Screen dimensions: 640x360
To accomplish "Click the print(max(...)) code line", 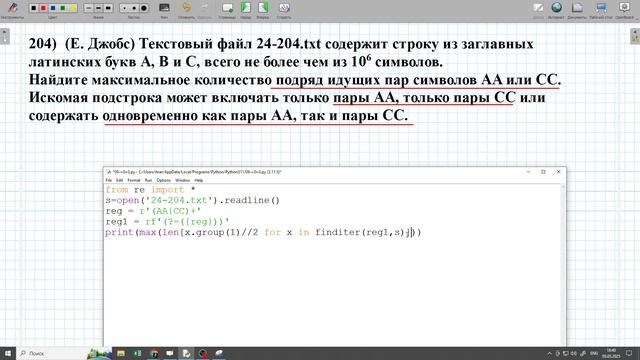I will click(263, 232).
